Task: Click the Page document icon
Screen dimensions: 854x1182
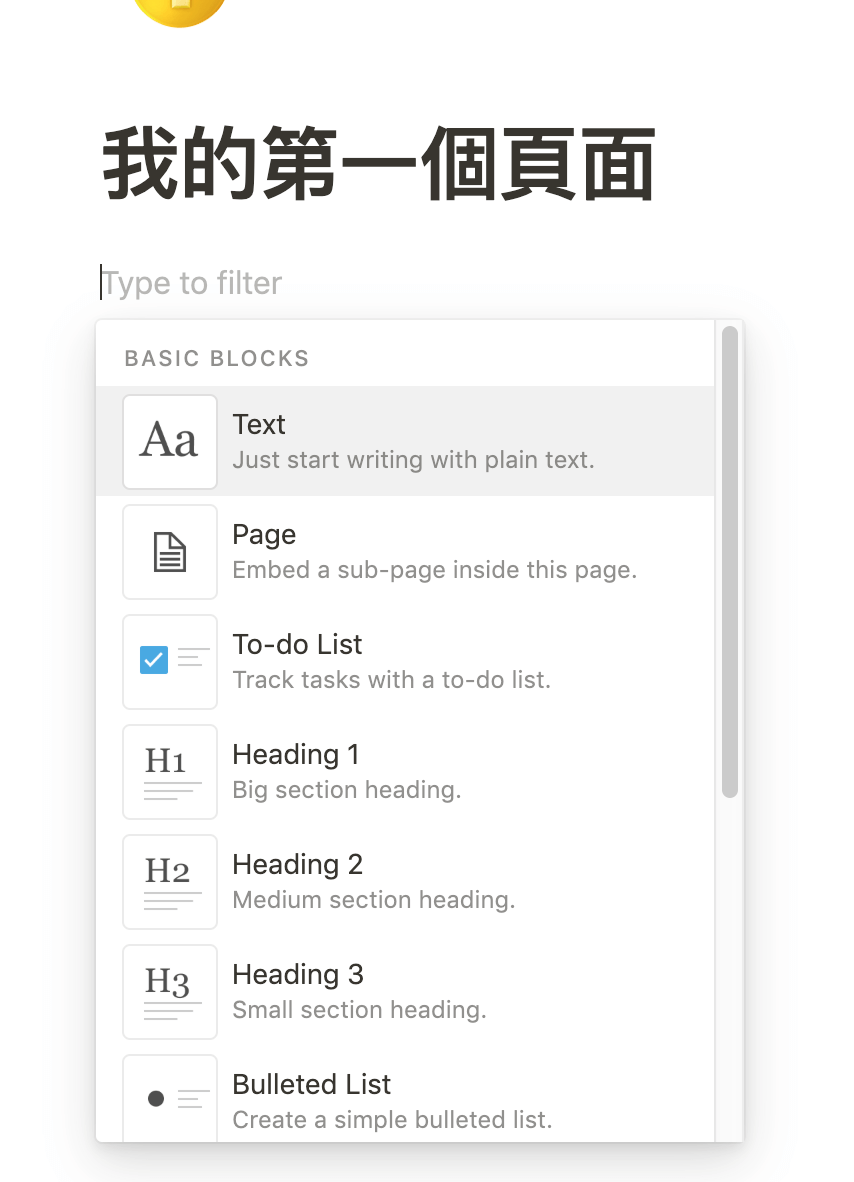Action: (170, 552)
